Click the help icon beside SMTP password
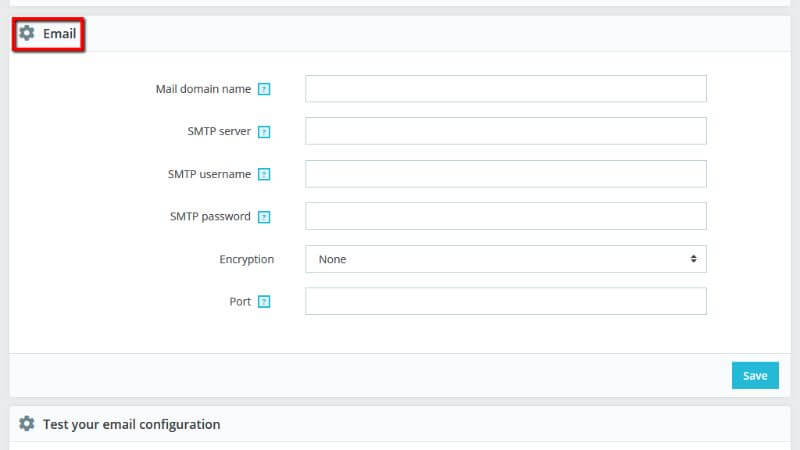Screen dimensions: 800x450 [x=264, y=217]
